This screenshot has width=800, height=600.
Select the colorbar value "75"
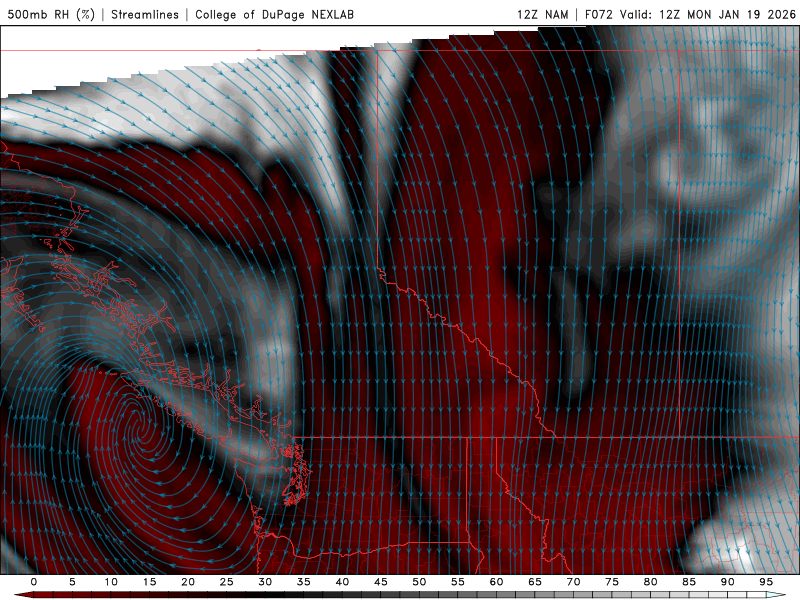point(612,582)
